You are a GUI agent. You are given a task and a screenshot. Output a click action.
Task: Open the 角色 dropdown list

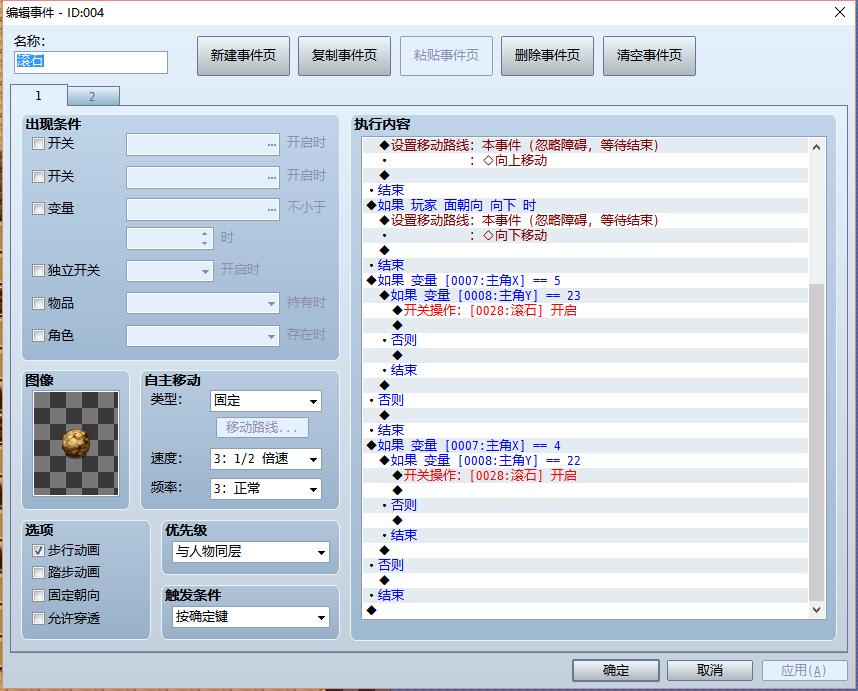pyautogui.click(x=203, y=336)
